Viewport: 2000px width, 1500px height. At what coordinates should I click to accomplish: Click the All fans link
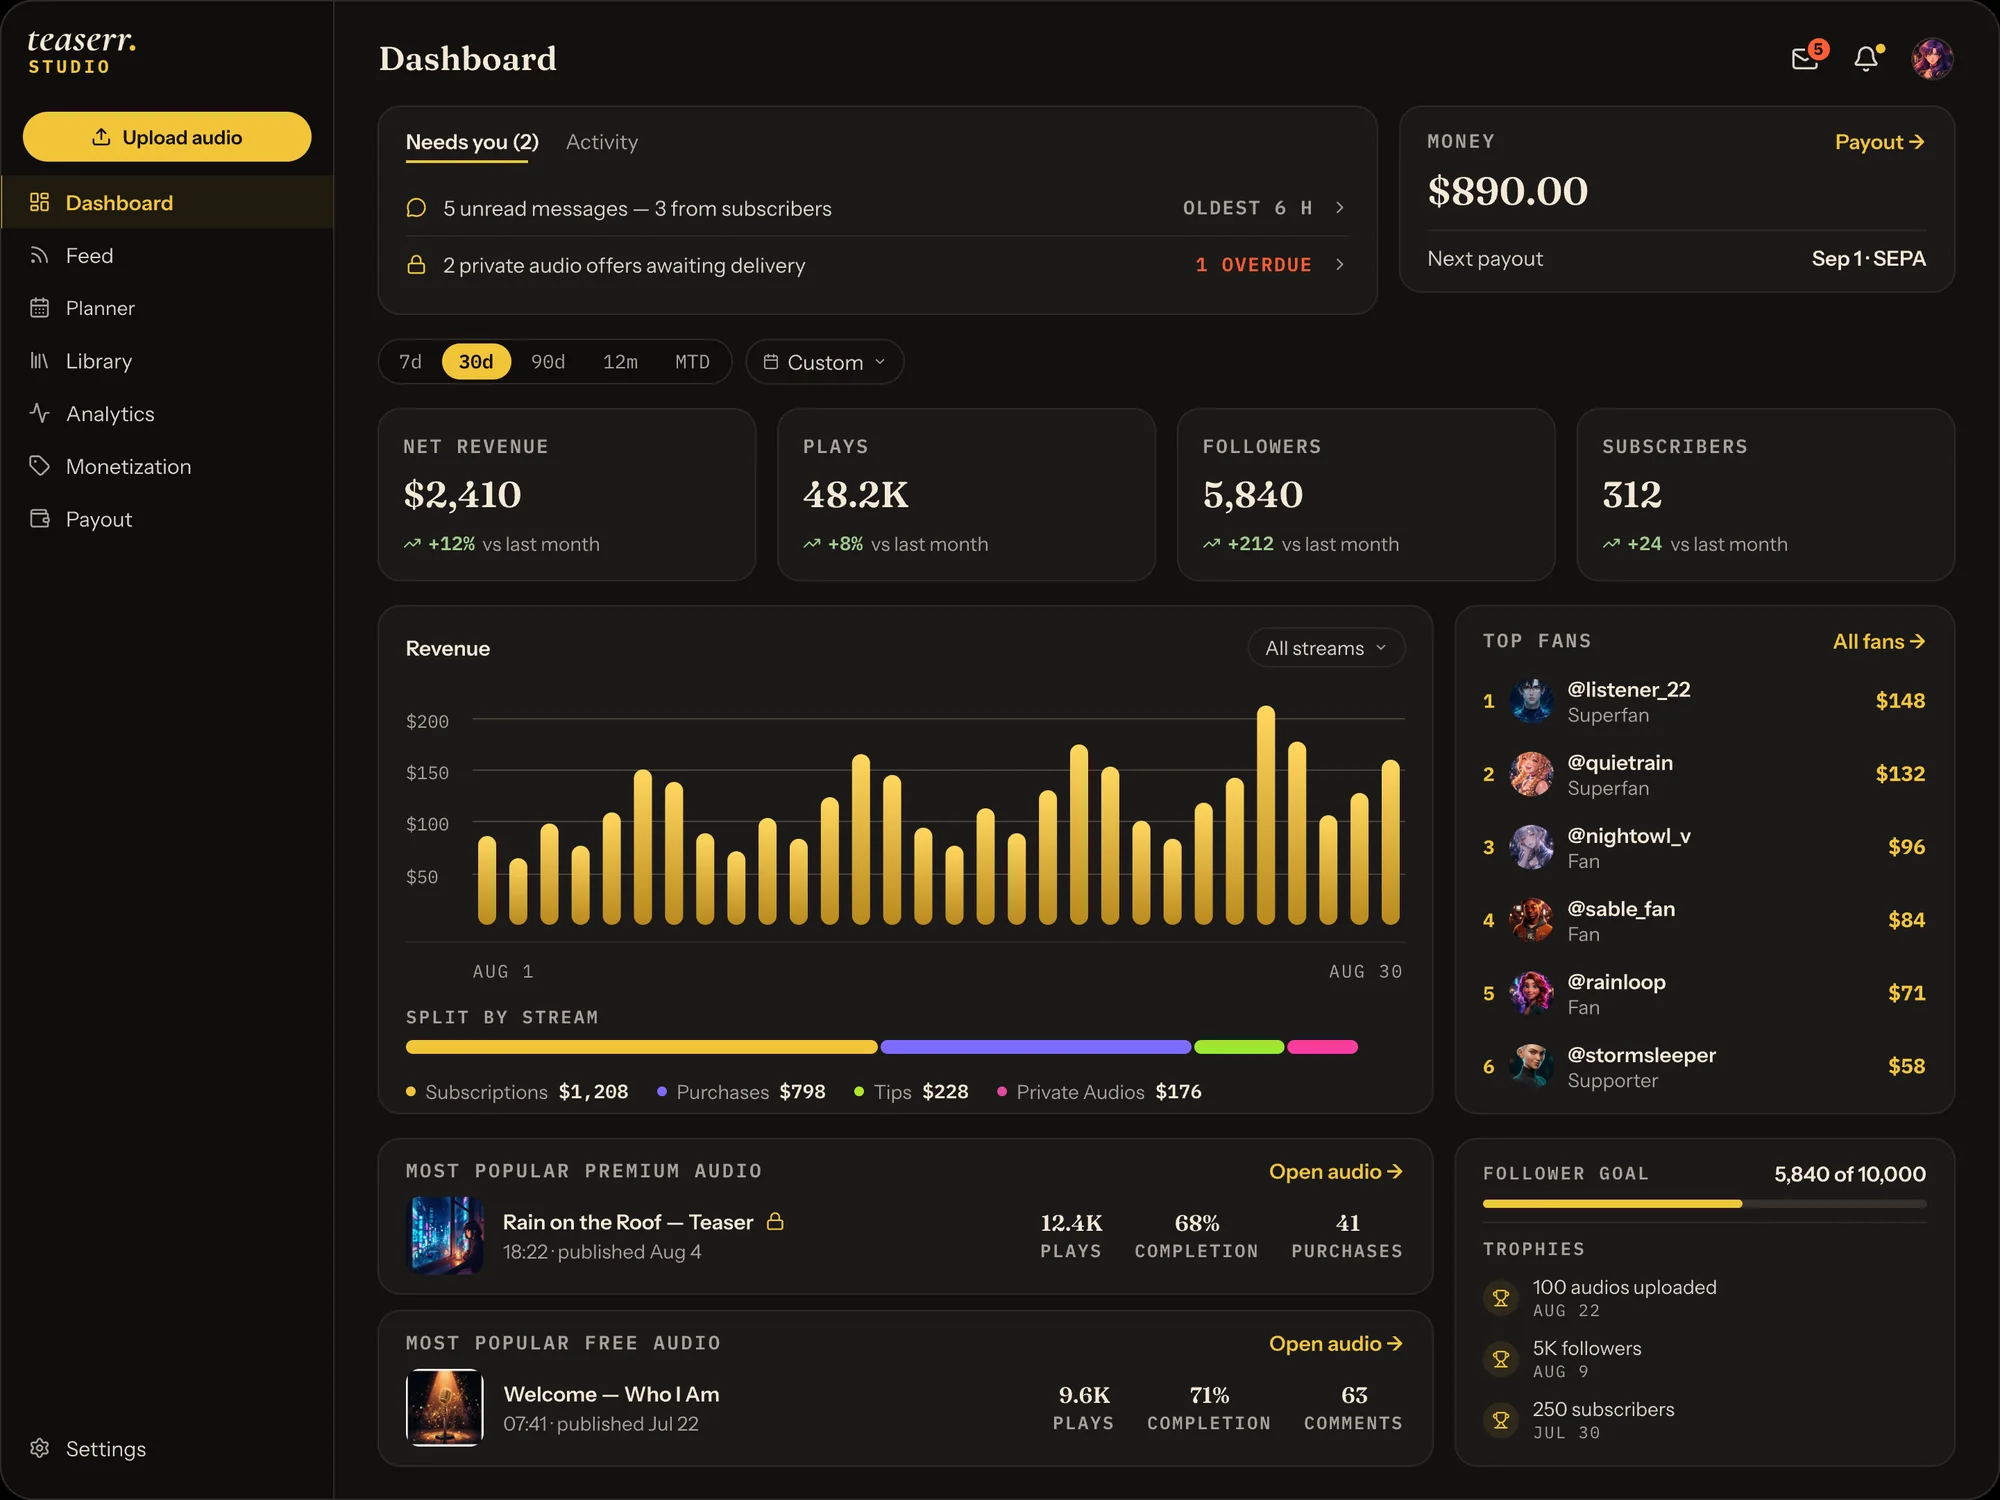(1878, 641)
